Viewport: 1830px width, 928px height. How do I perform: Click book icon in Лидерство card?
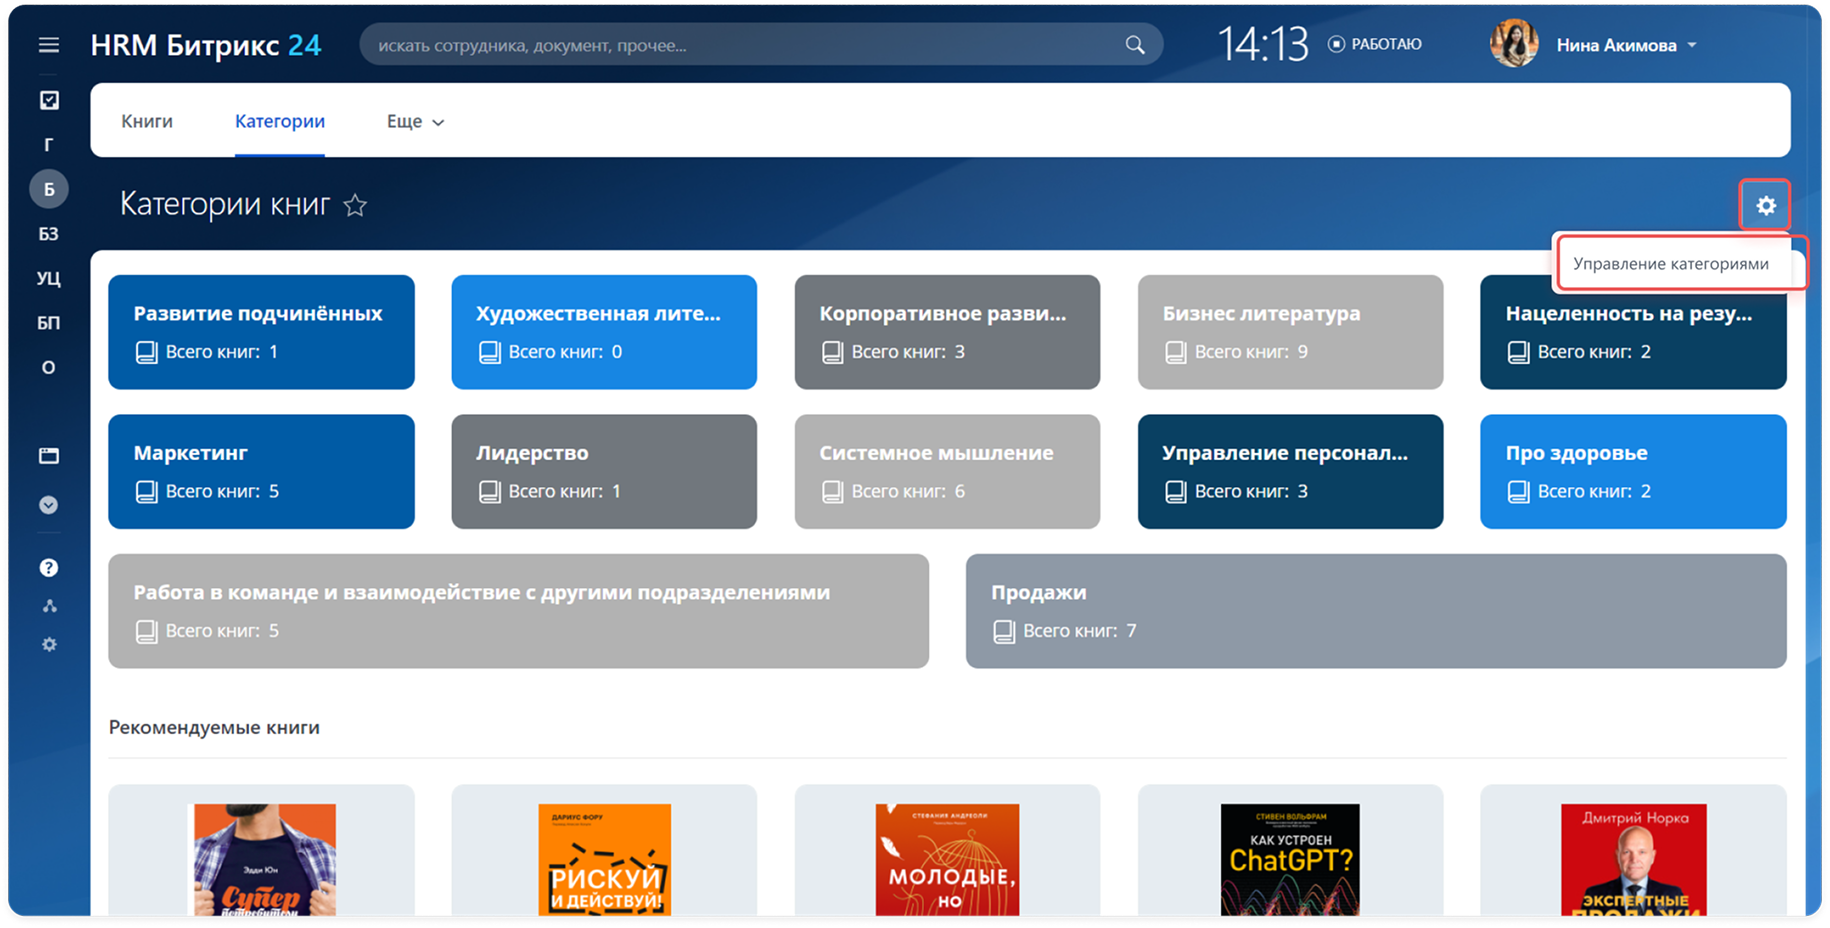pos(489,492)
